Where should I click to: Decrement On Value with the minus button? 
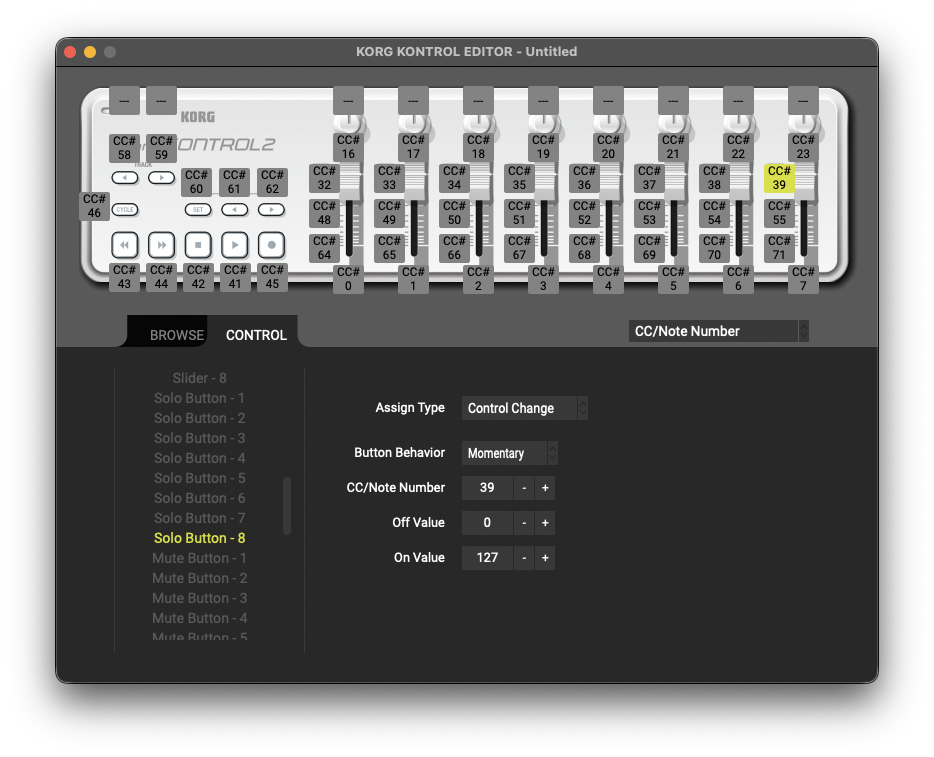click(524, 558)
